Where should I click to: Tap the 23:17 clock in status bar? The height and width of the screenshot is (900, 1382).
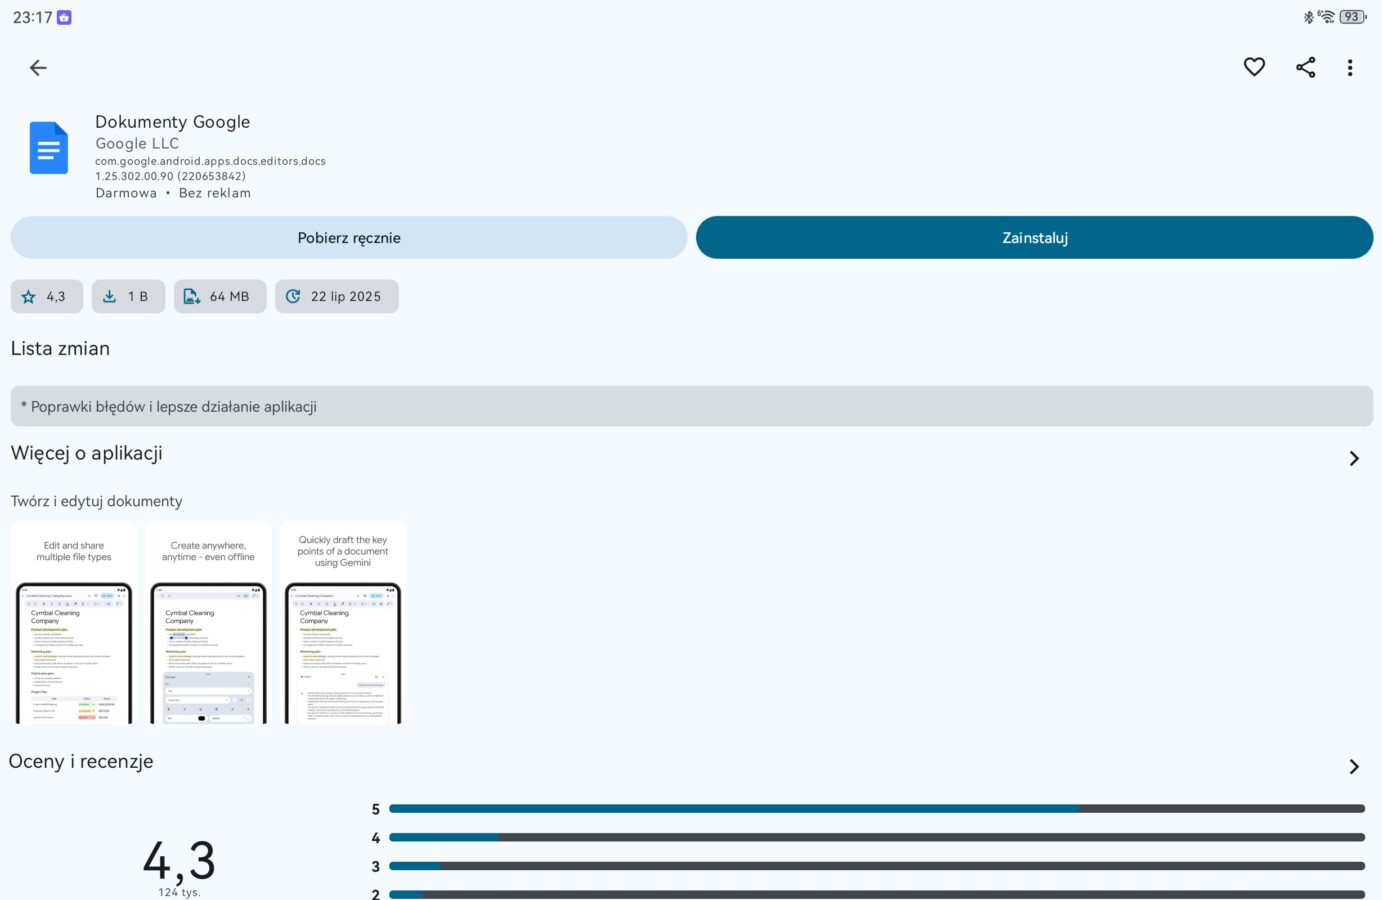[32, 17]
